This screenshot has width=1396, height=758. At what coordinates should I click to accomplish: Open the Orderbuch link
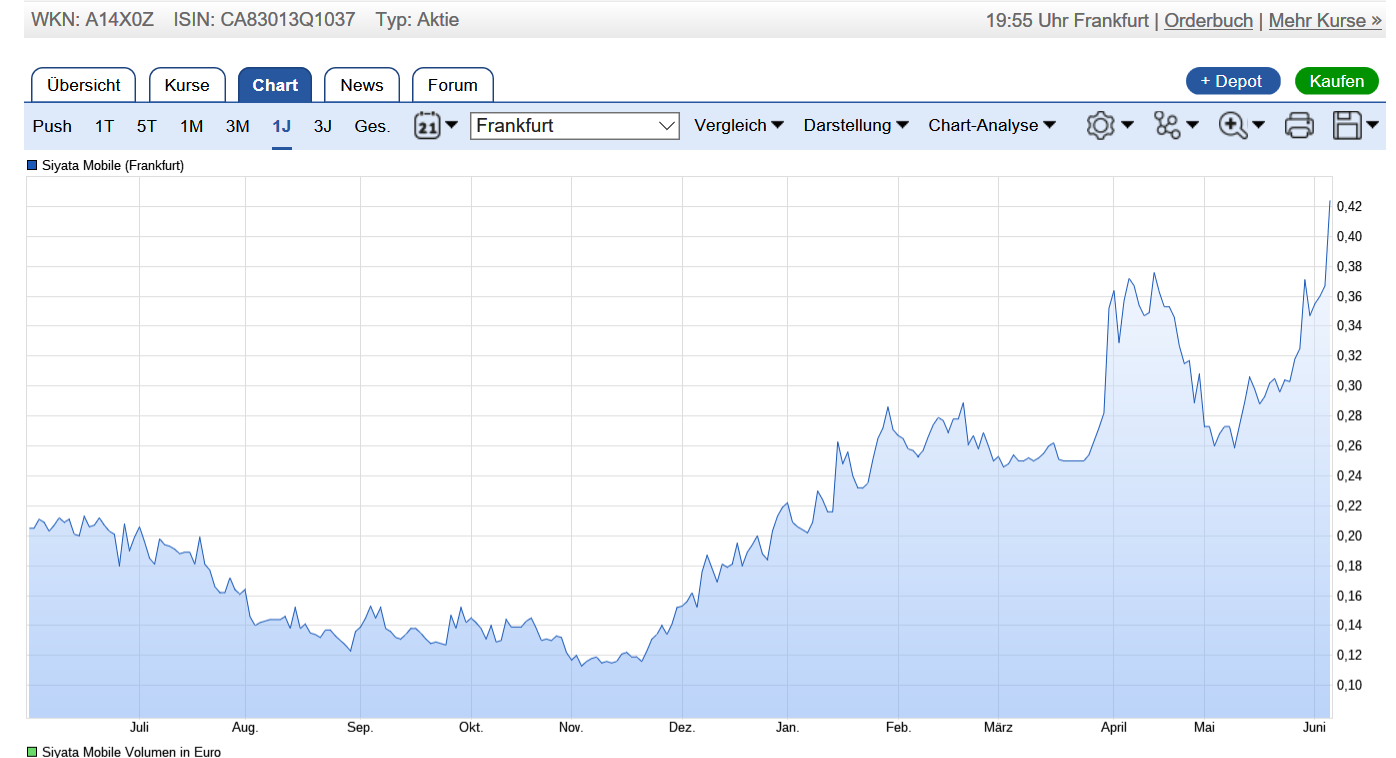pyautogui.click(x=1208, y=20)
